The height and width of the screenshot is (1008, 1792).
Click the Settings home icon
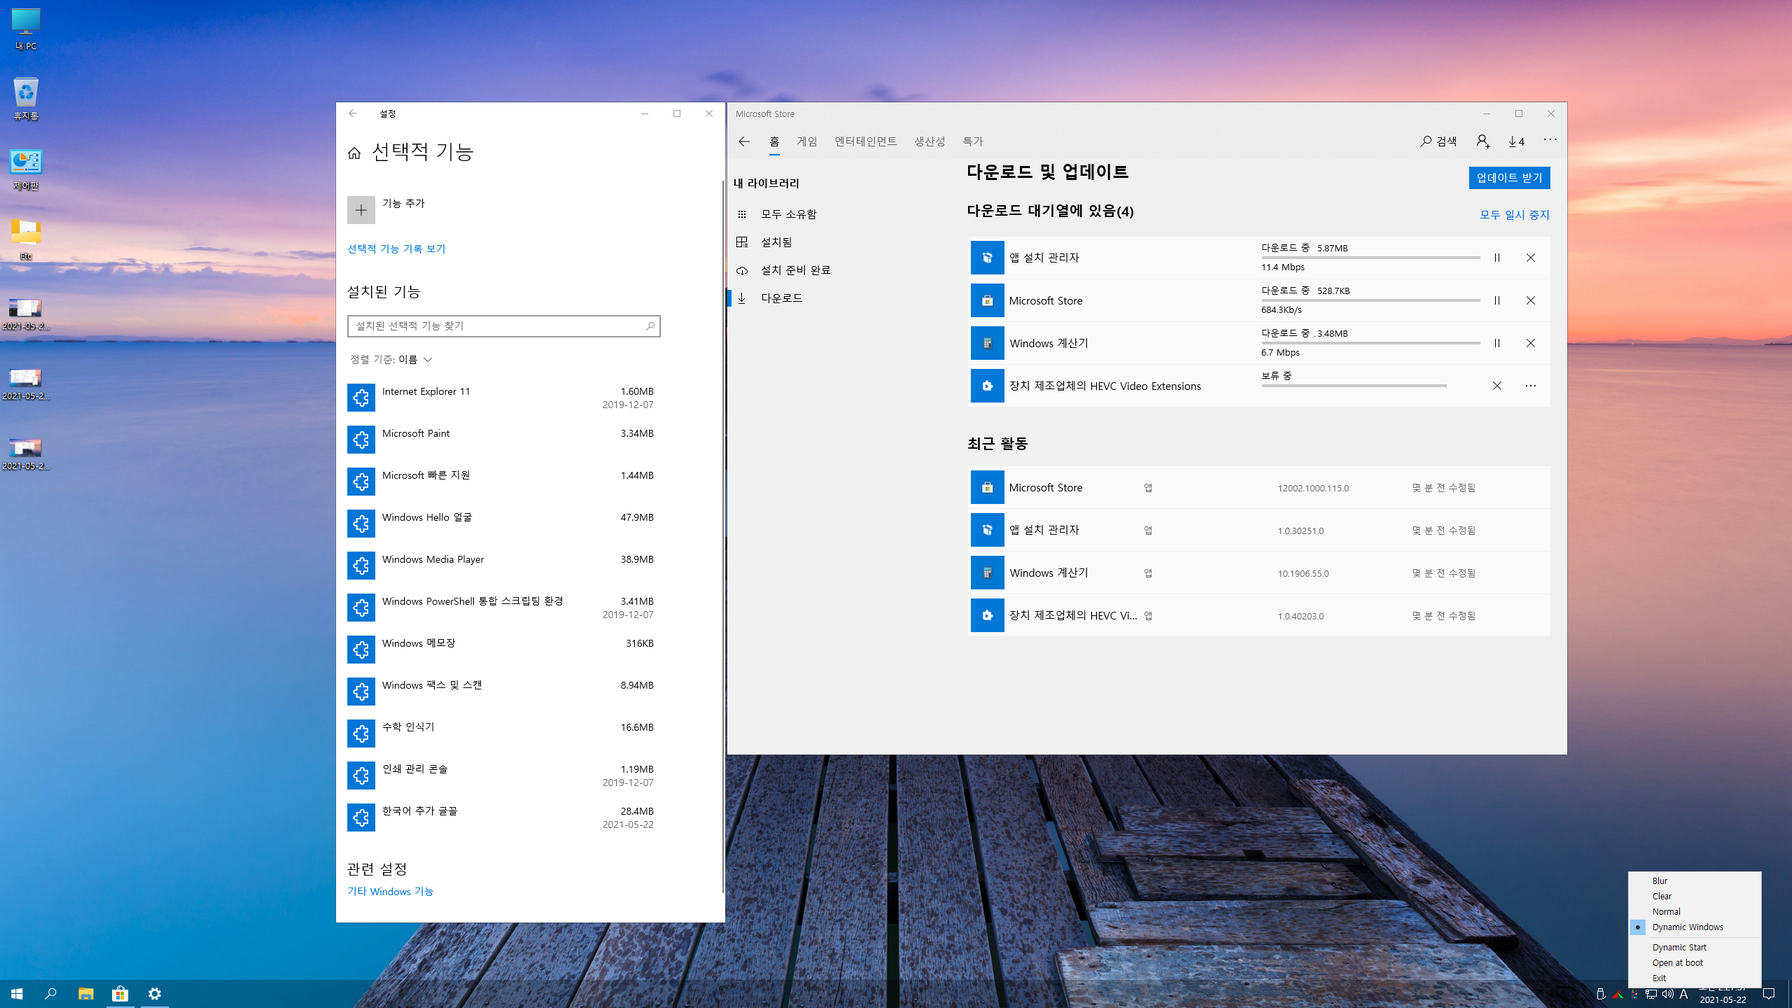click(354, 153)
